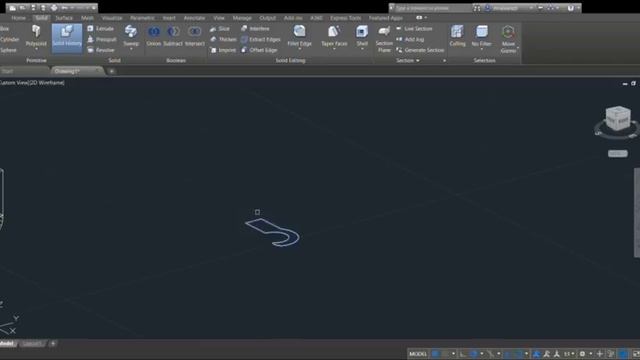Toggle Ortho mode in status bar

463,354
